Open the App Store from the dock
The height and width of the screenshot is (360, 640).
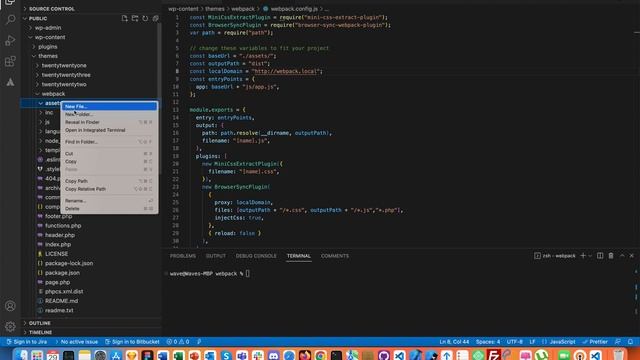[x=116, y=355]
